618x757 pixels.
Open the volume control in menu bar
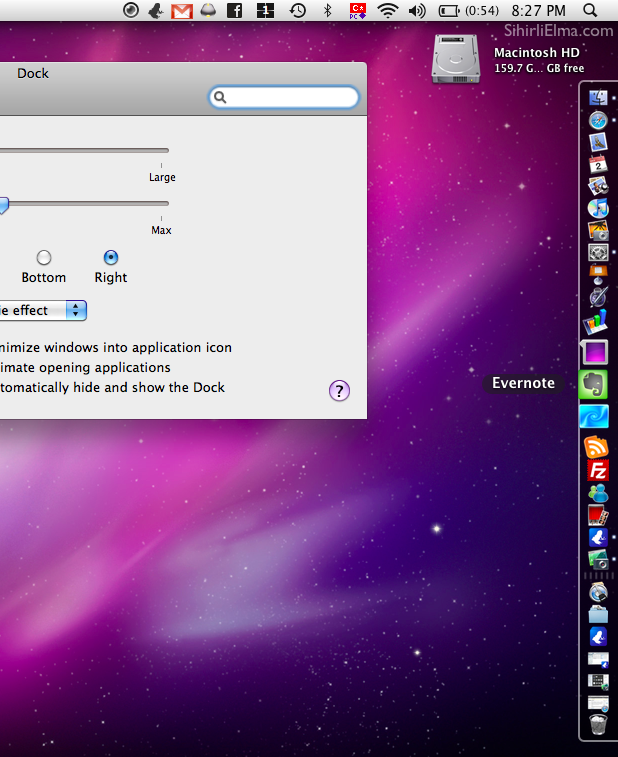tap(417, 11)
